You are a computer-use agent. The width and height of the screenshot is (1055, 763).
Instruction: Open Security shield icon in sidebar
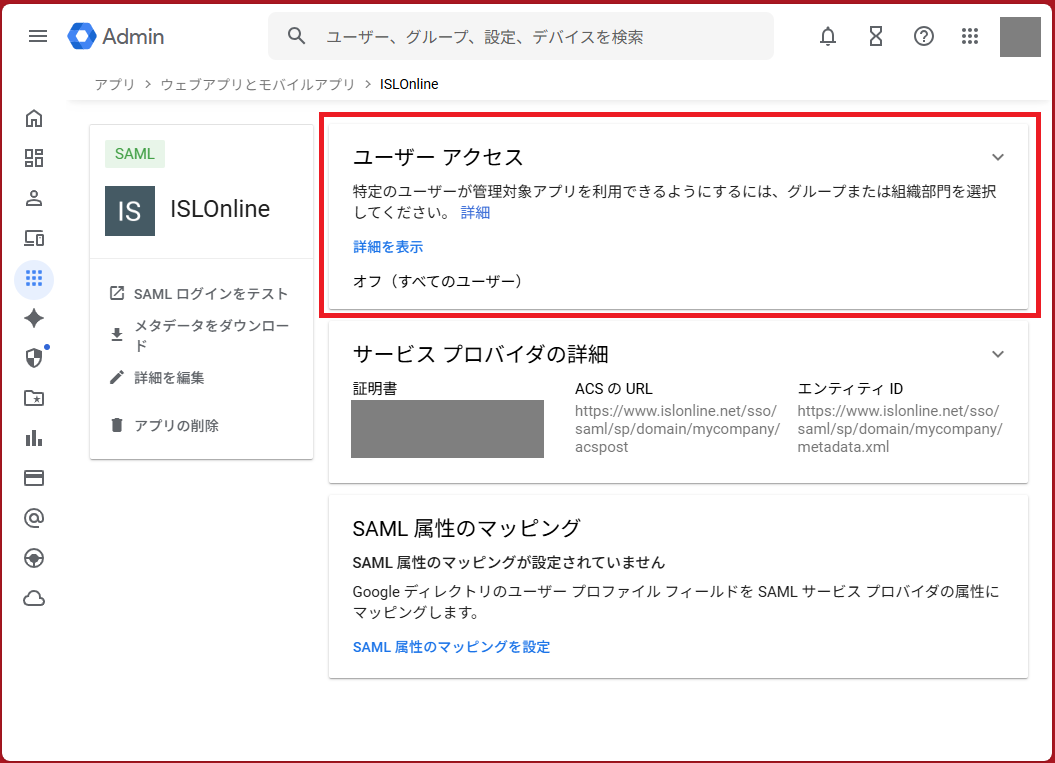(x=34, y=358)
